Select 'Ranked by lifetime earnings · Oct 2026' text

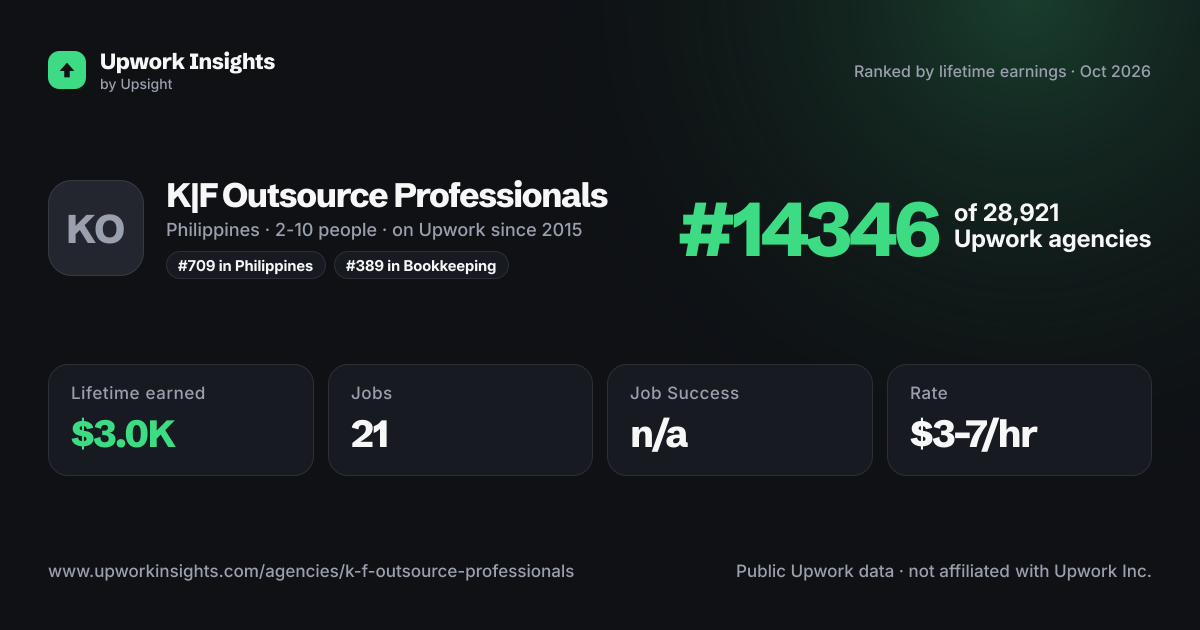coord(1002,72)
